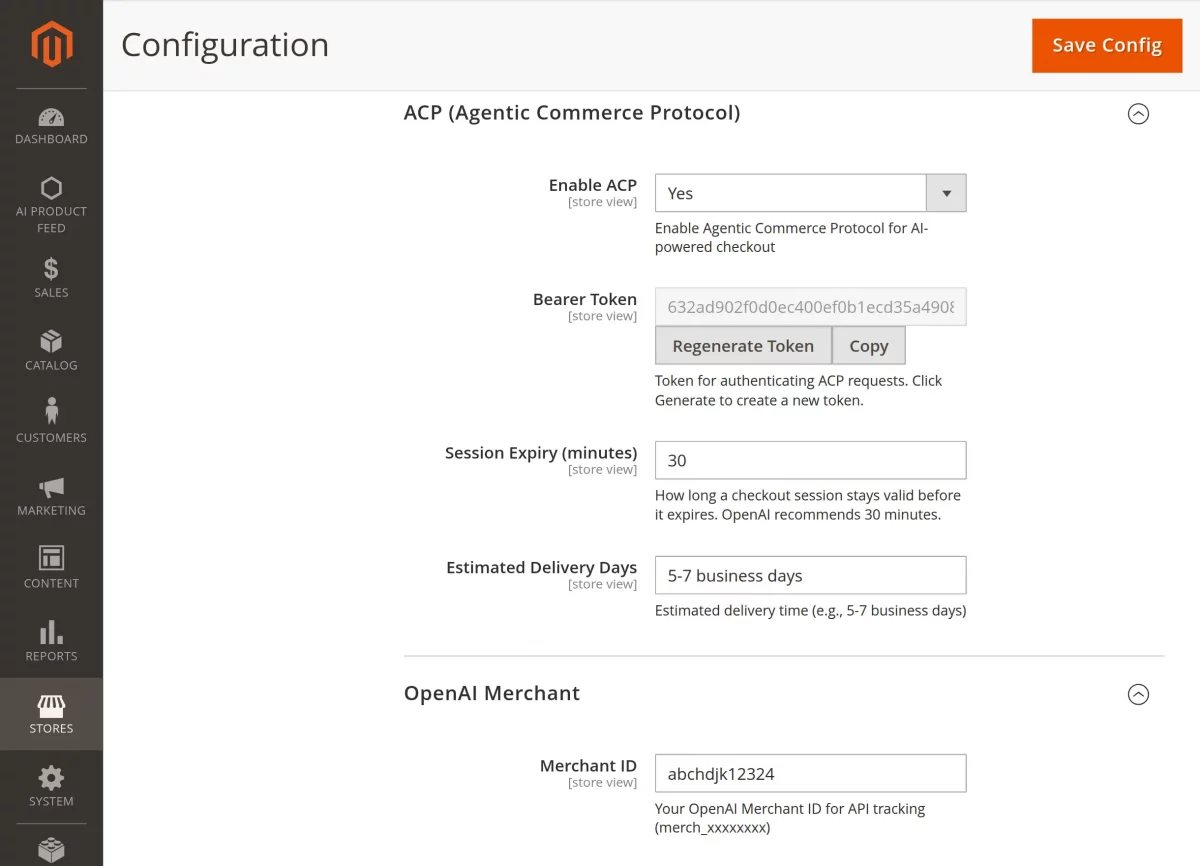Click the System gear icon
The width and height of the screenshot is (1200, 866).
point(51,778)
